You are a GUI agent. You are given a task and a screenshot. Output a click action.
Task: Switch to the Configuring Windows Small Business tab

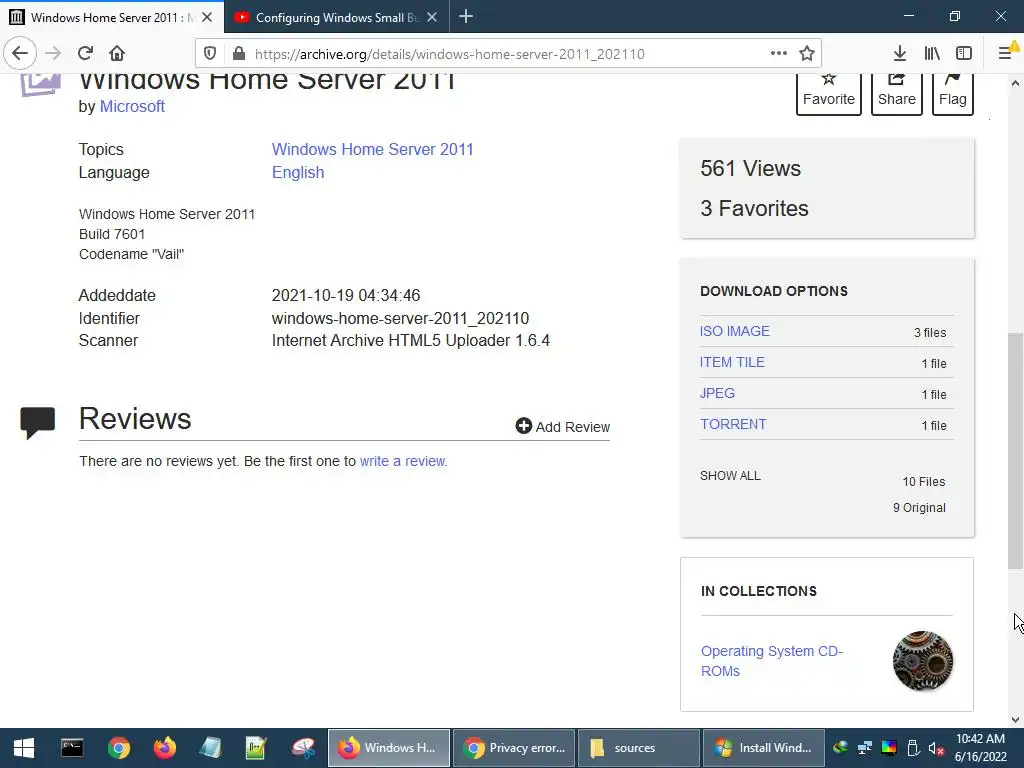point(337,17)
